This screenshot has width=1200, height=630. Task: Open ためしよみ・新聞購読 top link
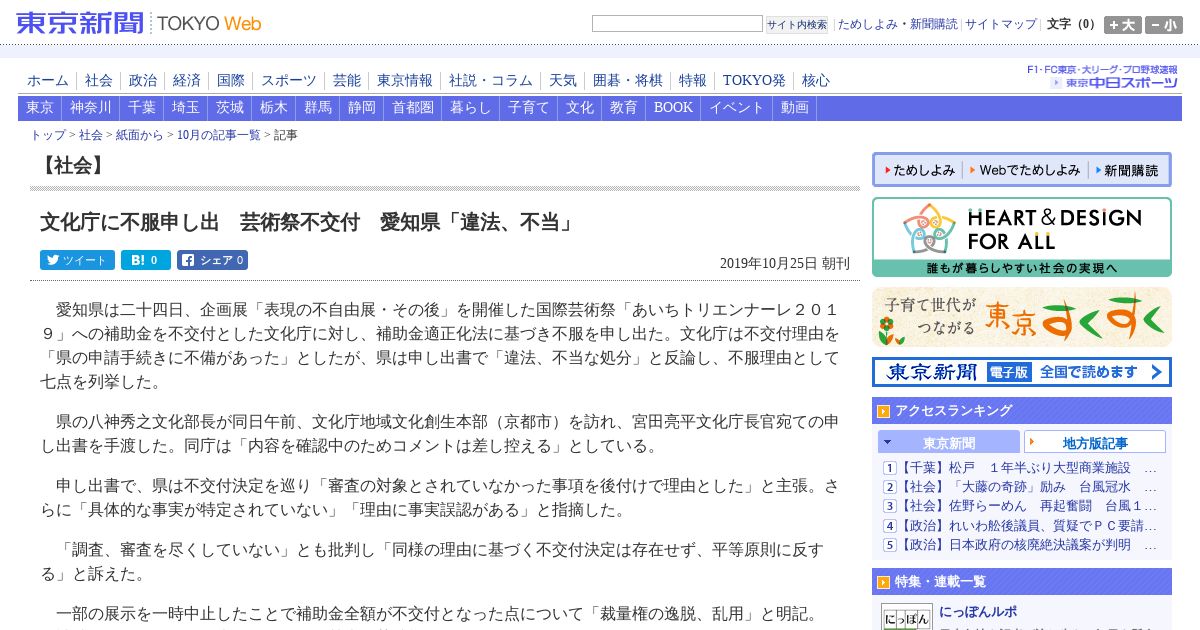click(x=897, y=24)
